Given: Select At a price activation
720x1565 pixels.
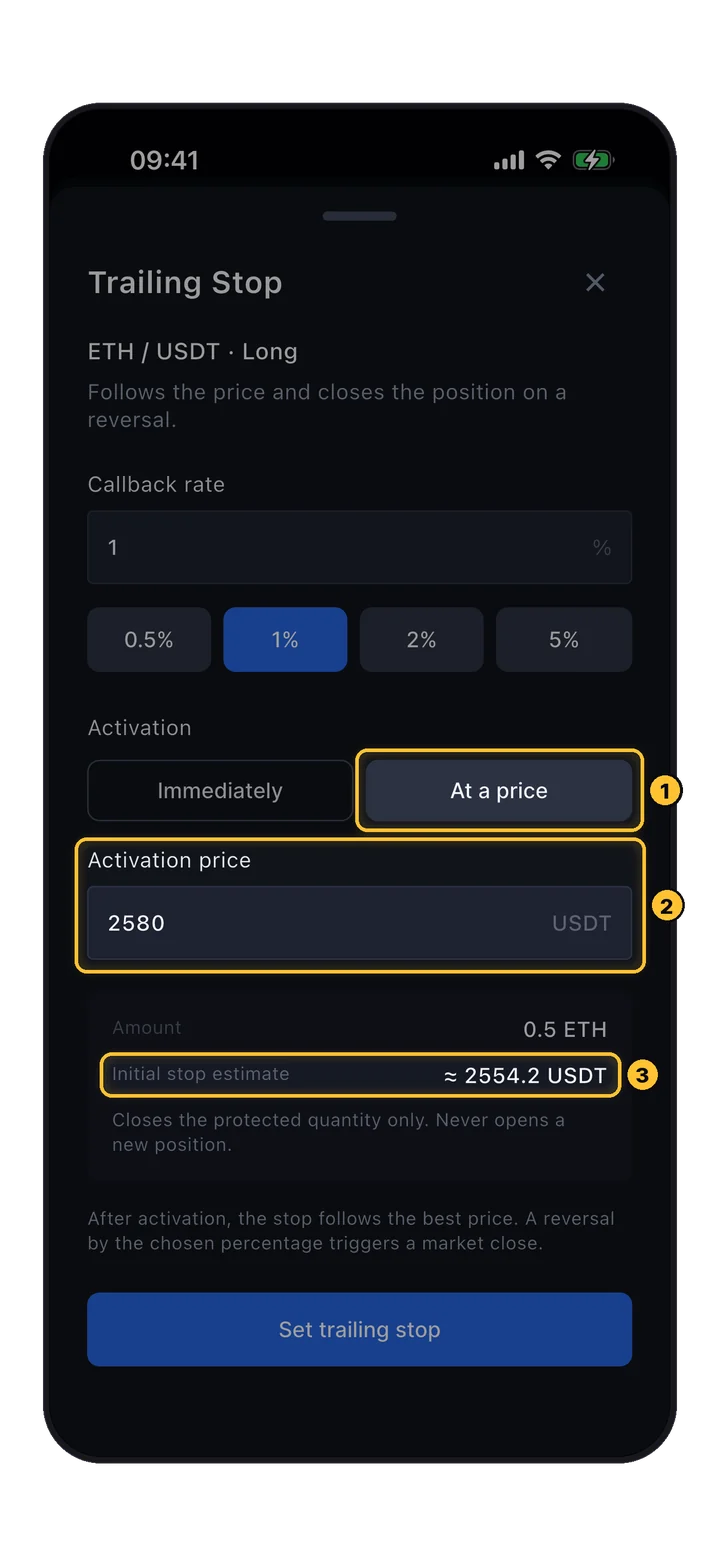Looking at the screenshot, I should [499, 791].
